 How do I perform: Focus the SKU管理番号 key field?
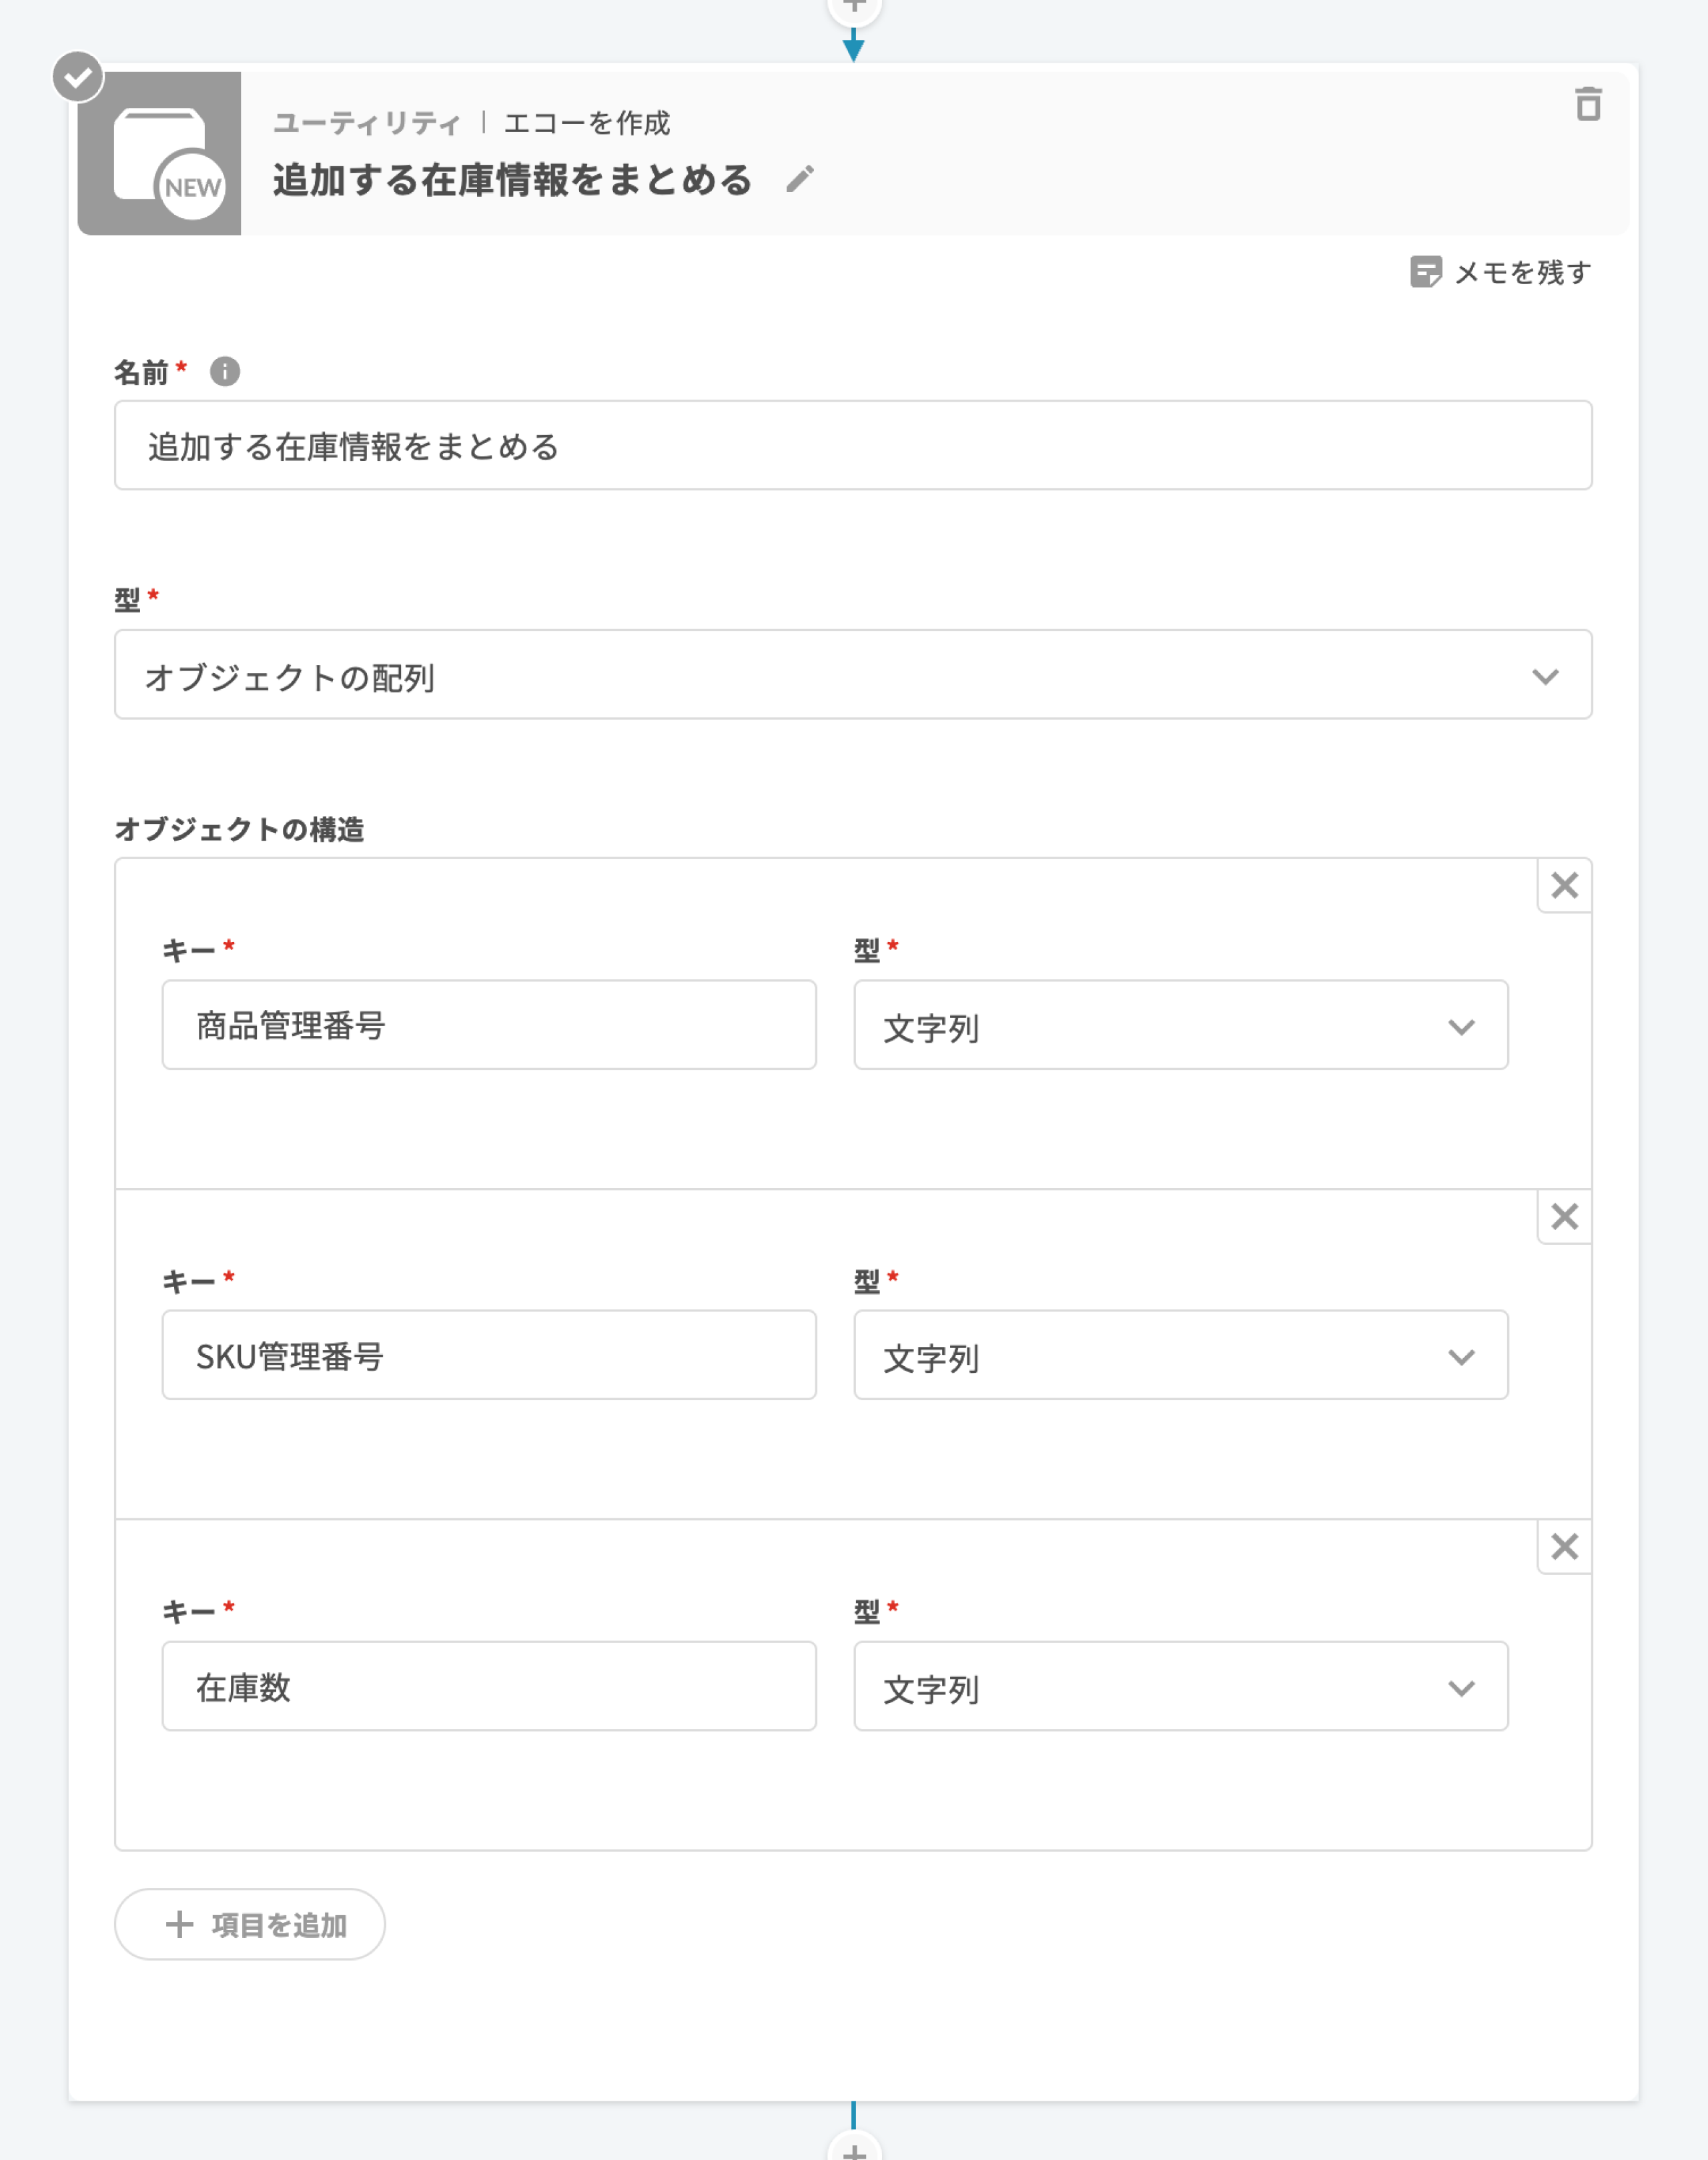(x=489, y=1356)
